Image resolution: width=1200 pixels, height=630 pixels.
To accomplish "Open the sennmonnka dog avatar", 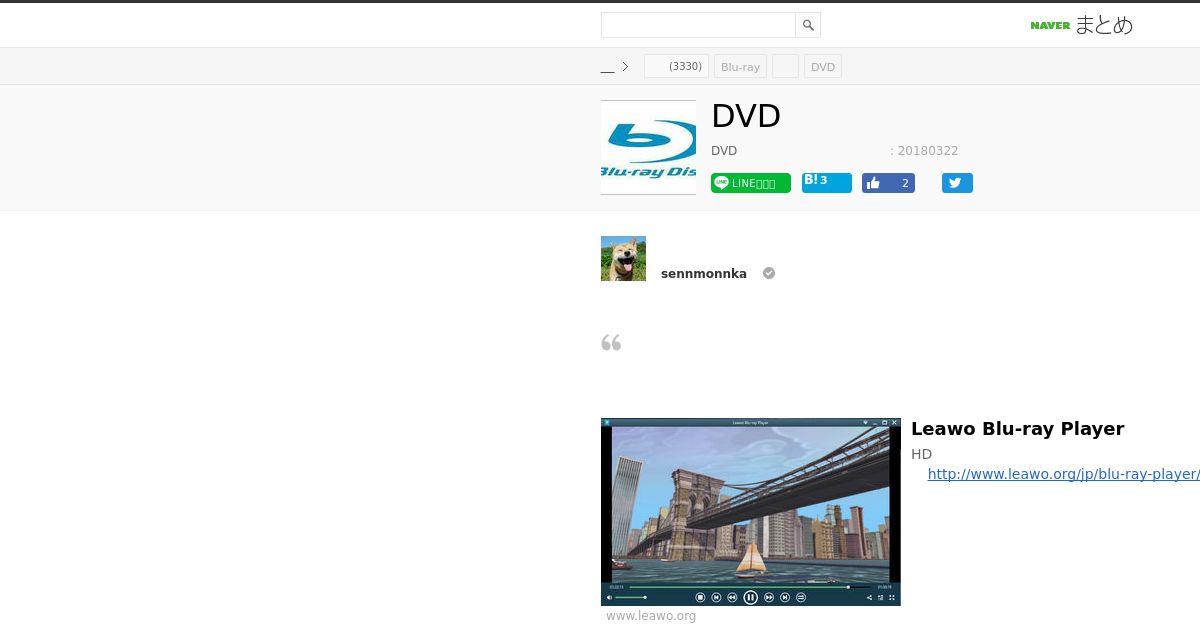I will [x=623, y=258].
